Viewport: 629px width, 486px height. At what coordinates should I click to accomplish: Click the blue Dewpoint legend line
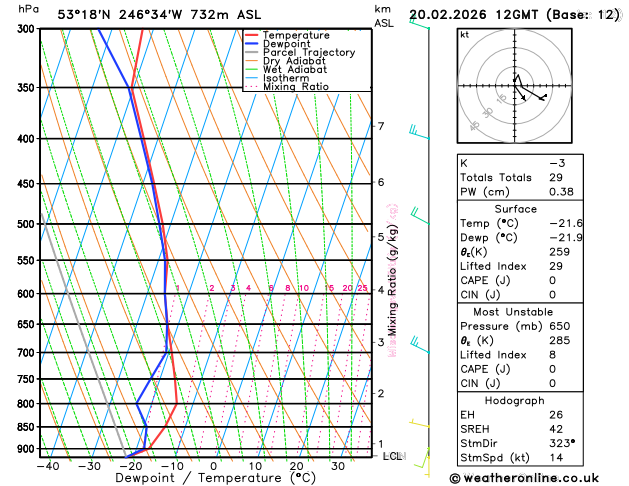pyautogui.click(x=252, y=44)
